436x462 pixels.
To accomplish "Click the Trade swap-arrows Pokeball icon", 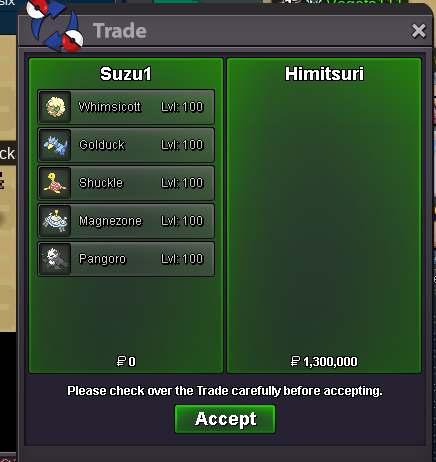I will click(x=55, y=26).
